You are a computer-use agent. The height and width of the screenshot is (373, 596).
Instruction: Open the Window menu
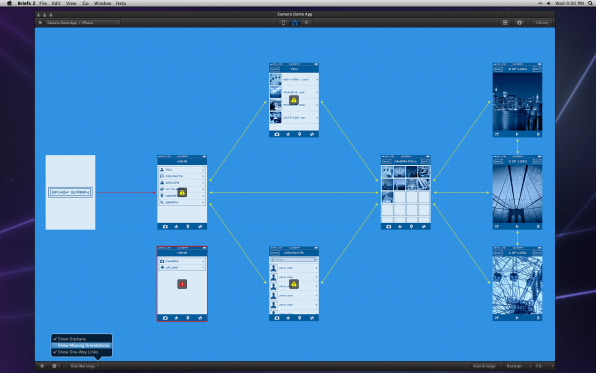click(103, 3)
